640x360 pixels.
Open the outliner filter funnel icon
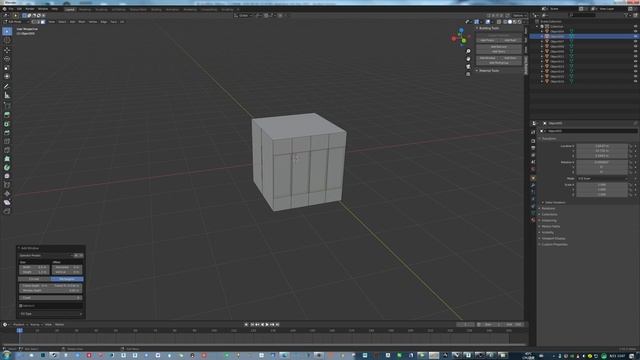pos(626,15)
